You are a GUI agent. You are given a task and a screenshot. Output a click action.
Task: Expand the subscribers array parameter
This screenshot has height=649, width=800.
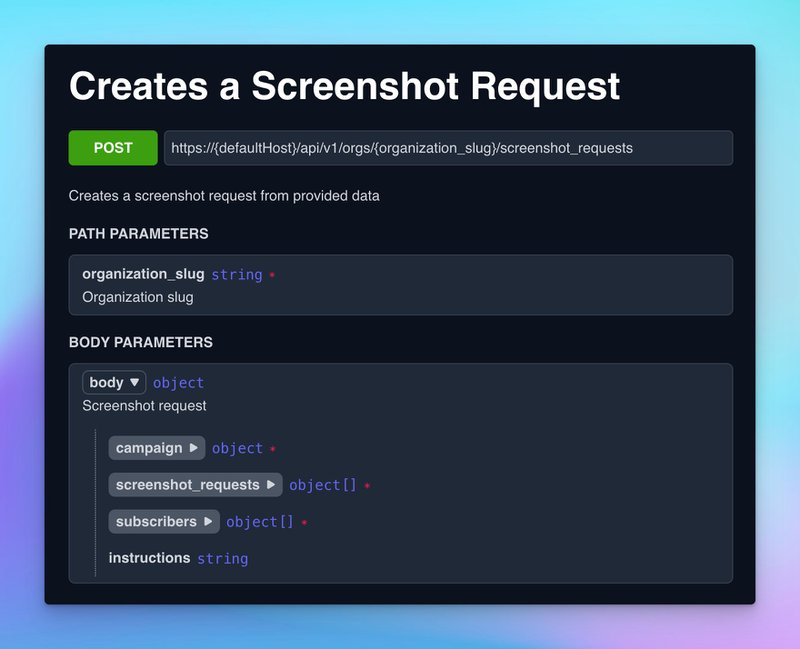pyautogui.click(x=163, y=521)
